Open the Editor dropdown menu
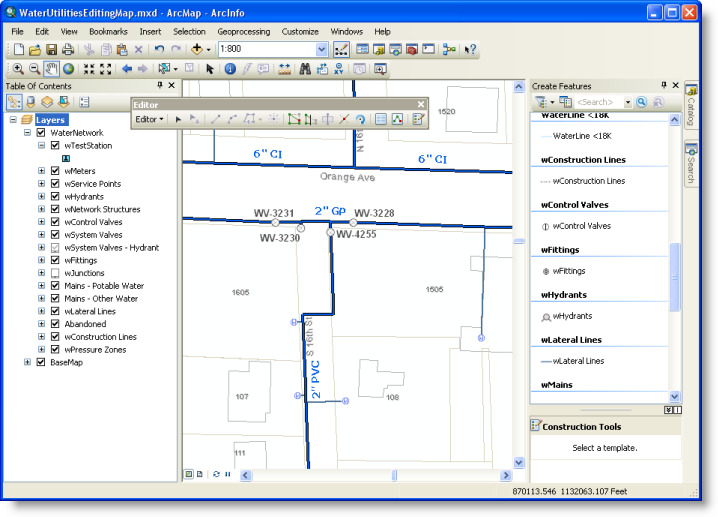The image size is (718, 517). pyautogui.click(x=150, y=119)
